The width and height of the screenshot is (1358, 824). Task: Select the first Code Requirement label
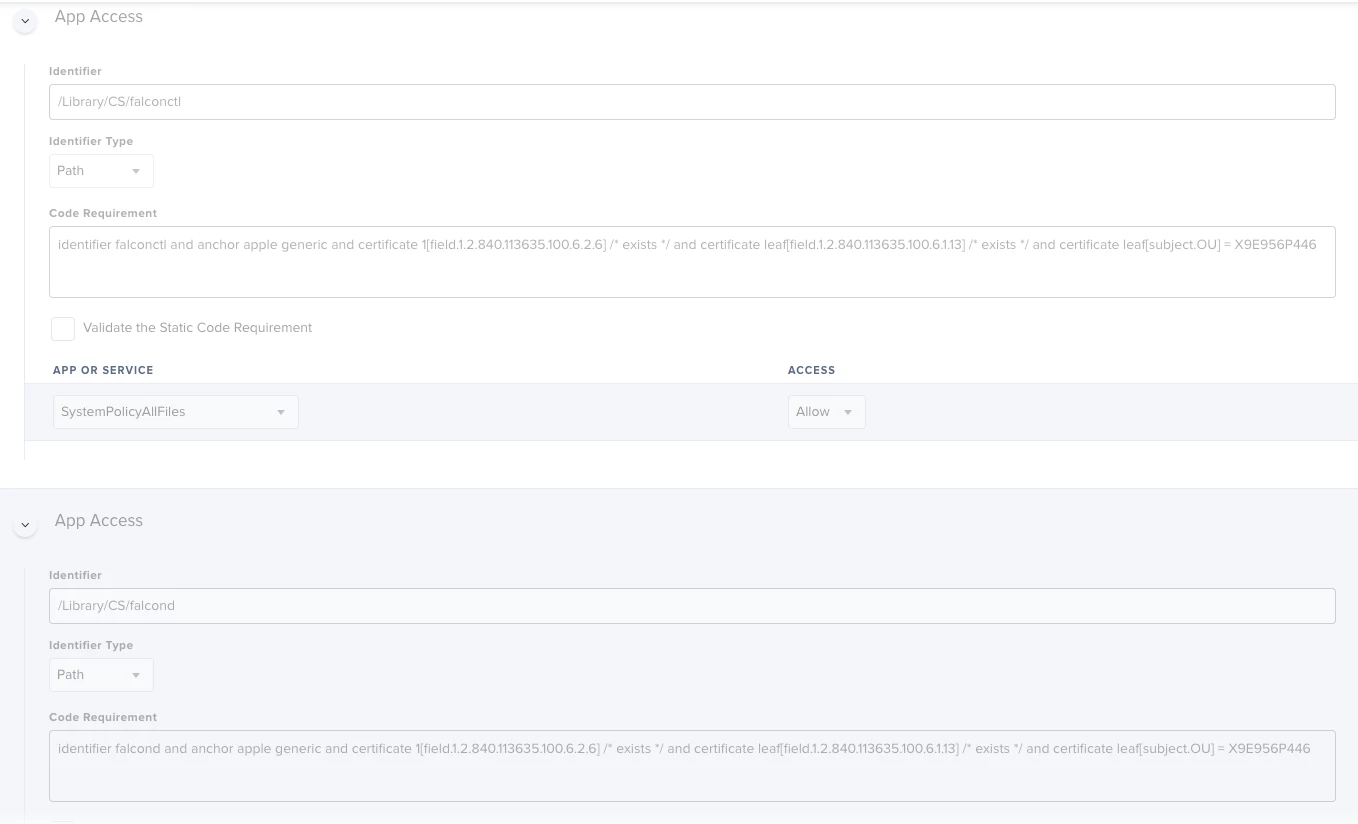click(x=103, y=213)
